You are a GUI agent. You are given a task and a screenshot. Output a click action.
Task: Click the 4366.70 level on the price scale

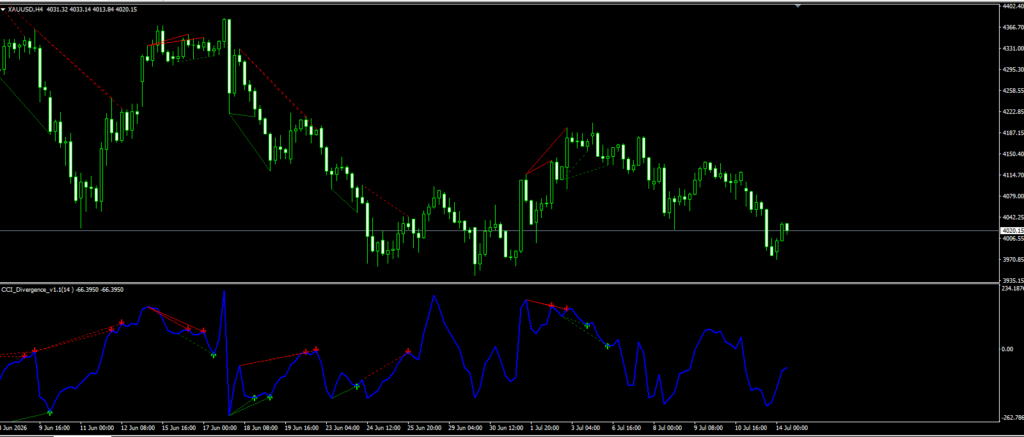[1010, 27]
